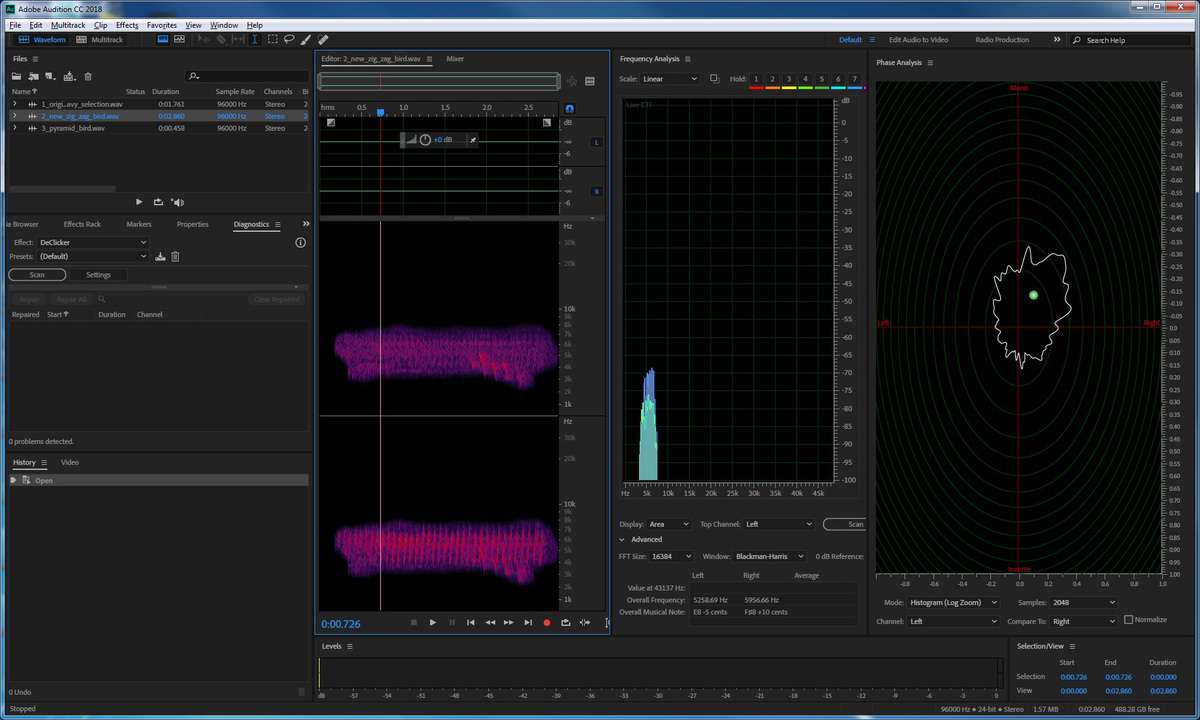1200x720 pixels.
Task: Open the Effect DeClicker dropdown
Action: (x=93, y=242)
